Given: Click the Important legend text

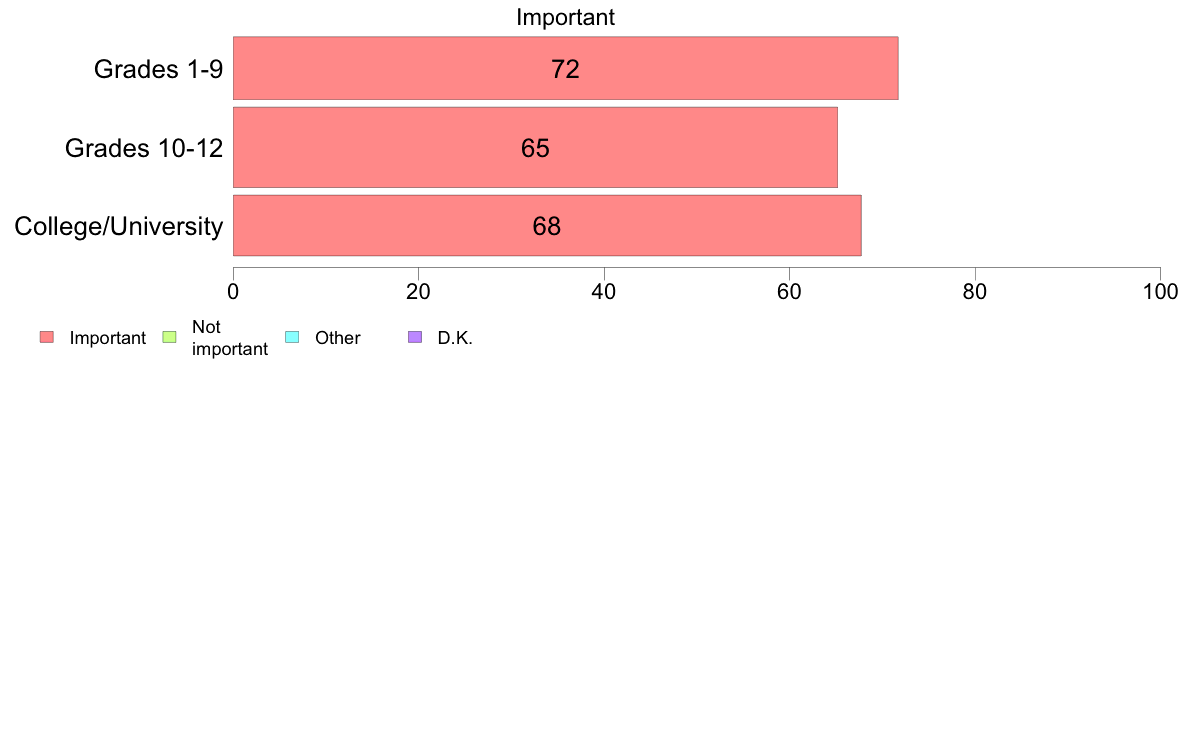Looking at the screenshot, I should click(x=108, y=338).
